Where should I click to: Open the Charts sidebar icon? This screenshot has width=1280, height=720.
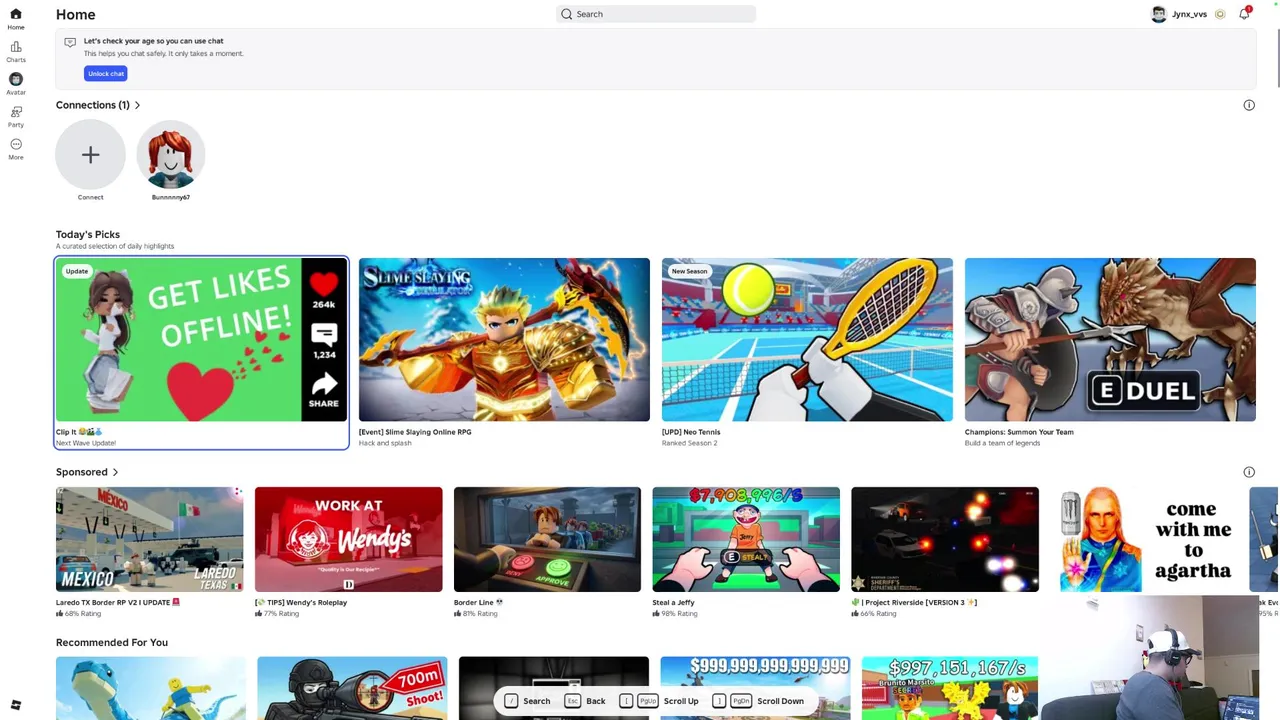[x=15, y=47]
